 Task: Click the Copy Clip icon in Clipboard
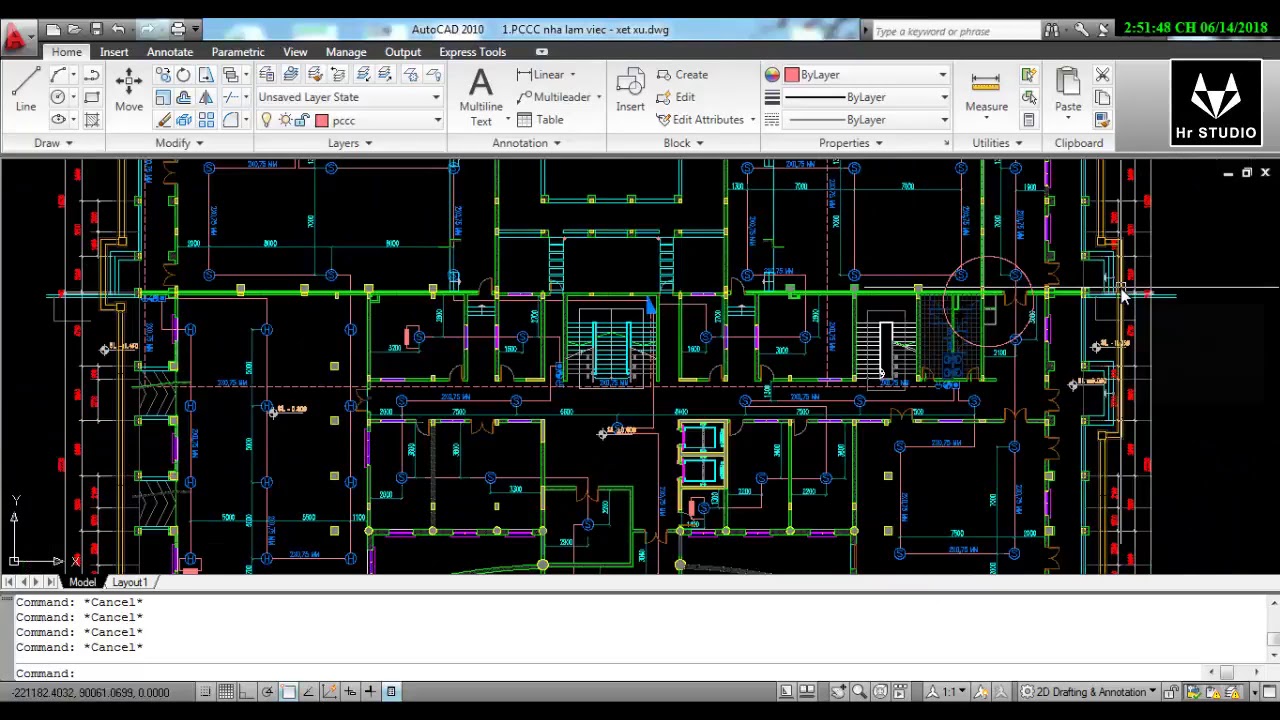pyautogui.click(x=1102, y=97)
